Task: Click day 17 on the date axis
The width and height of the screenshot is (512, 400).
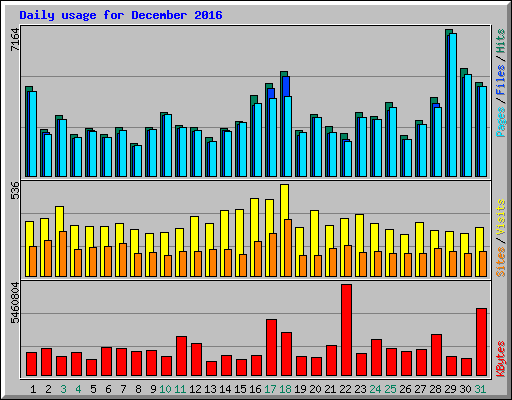Action: (x=270, y=389)
